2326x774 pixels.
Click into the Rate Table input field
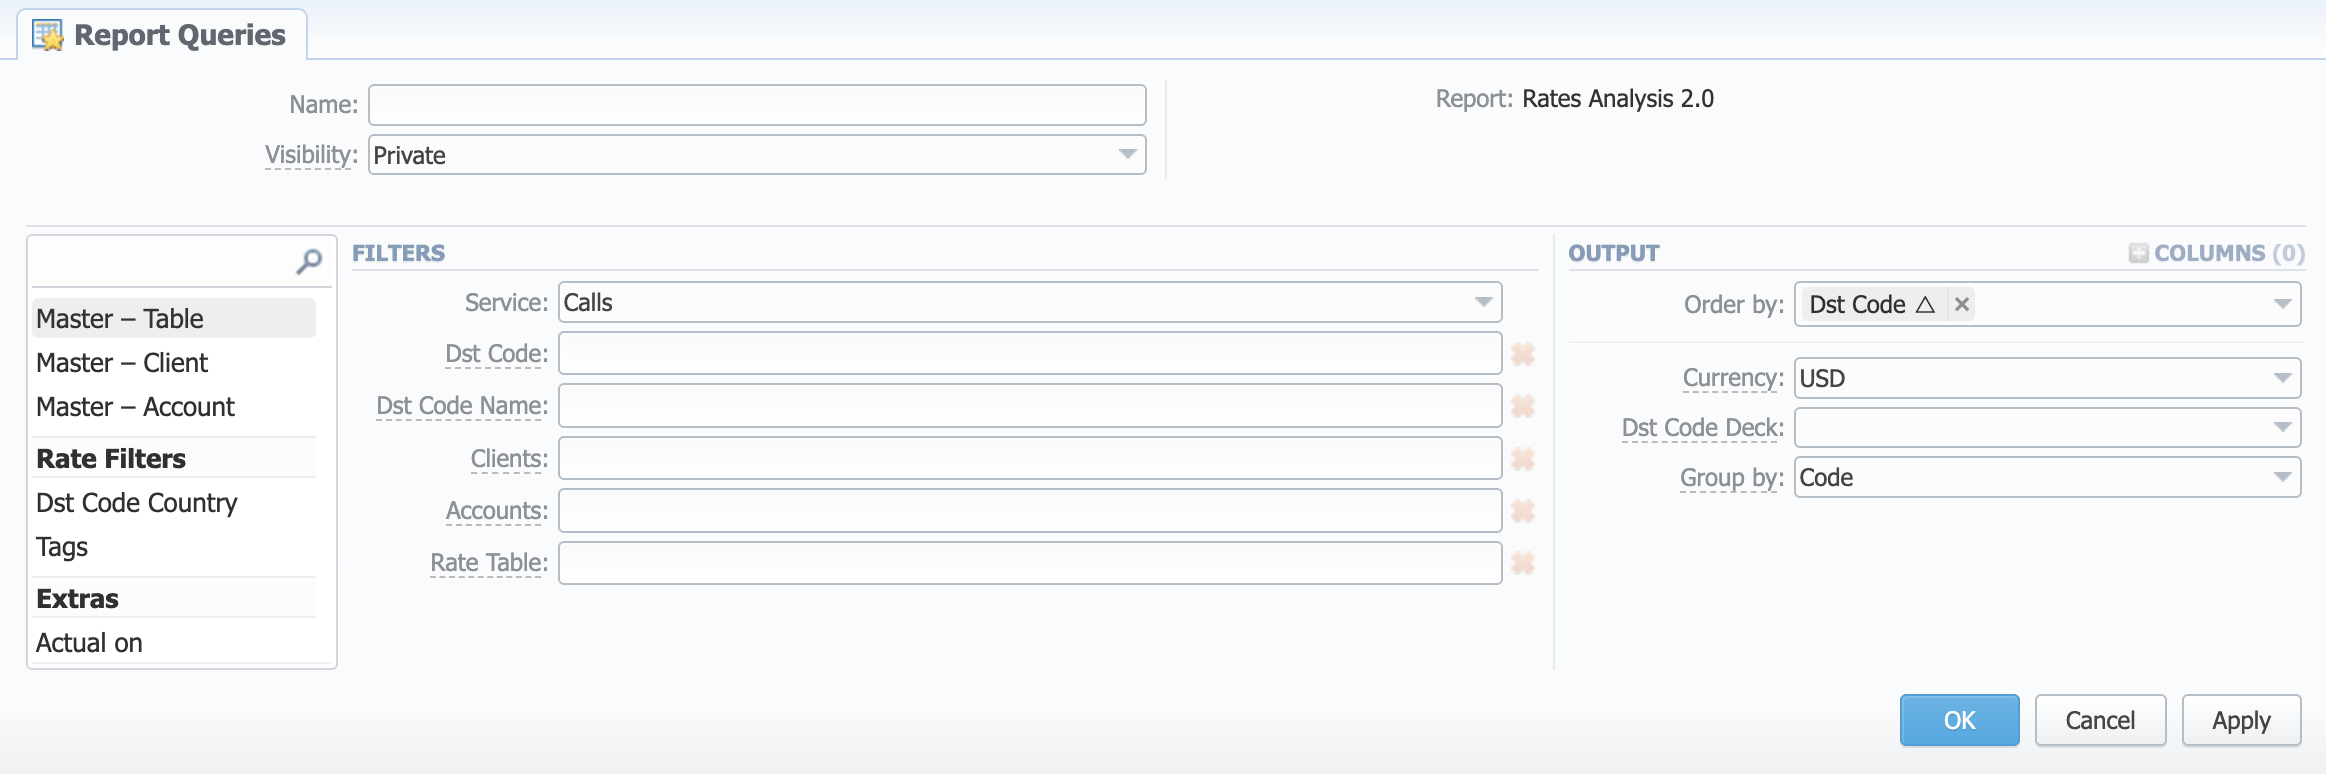coord(1030,562)
